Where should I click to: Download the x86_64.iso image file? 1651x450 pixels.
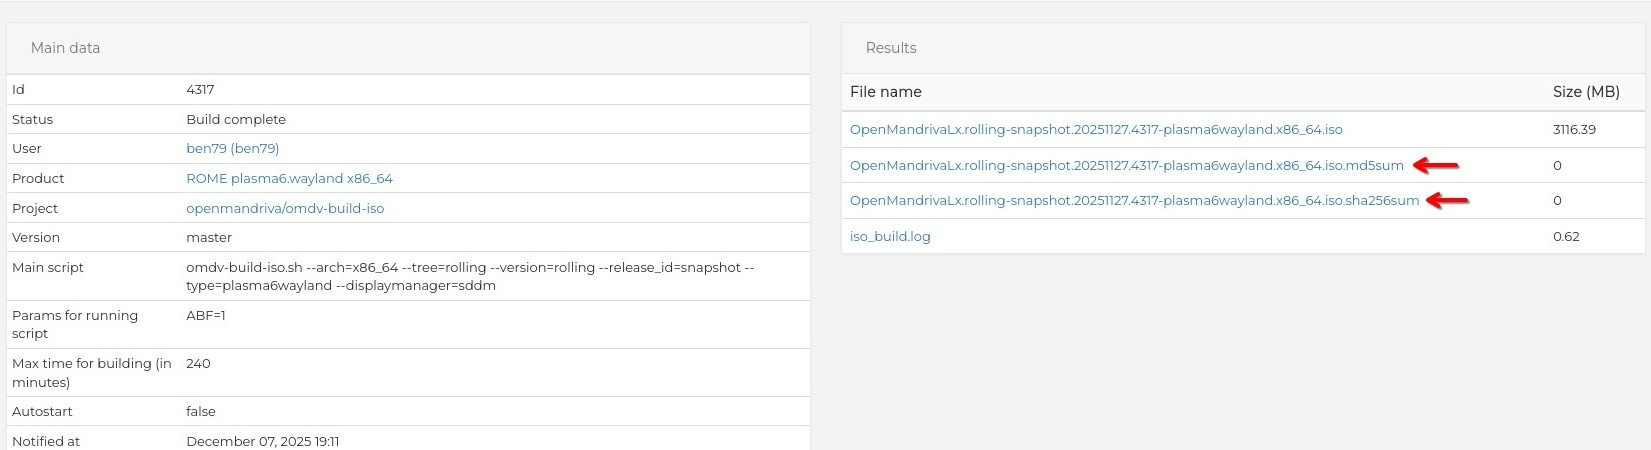[x=1095, y=129]
